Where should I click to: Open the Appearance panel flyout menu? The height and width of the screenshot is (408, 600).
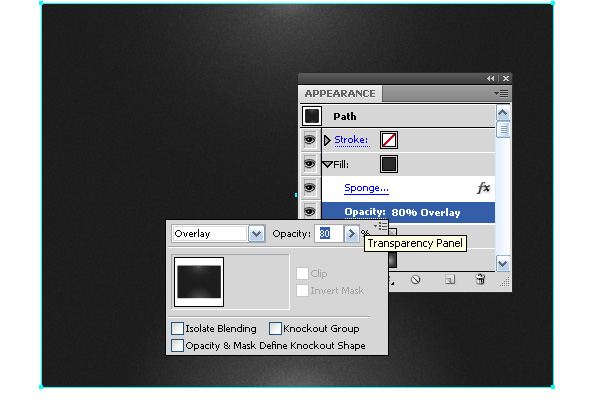point(501,93)
